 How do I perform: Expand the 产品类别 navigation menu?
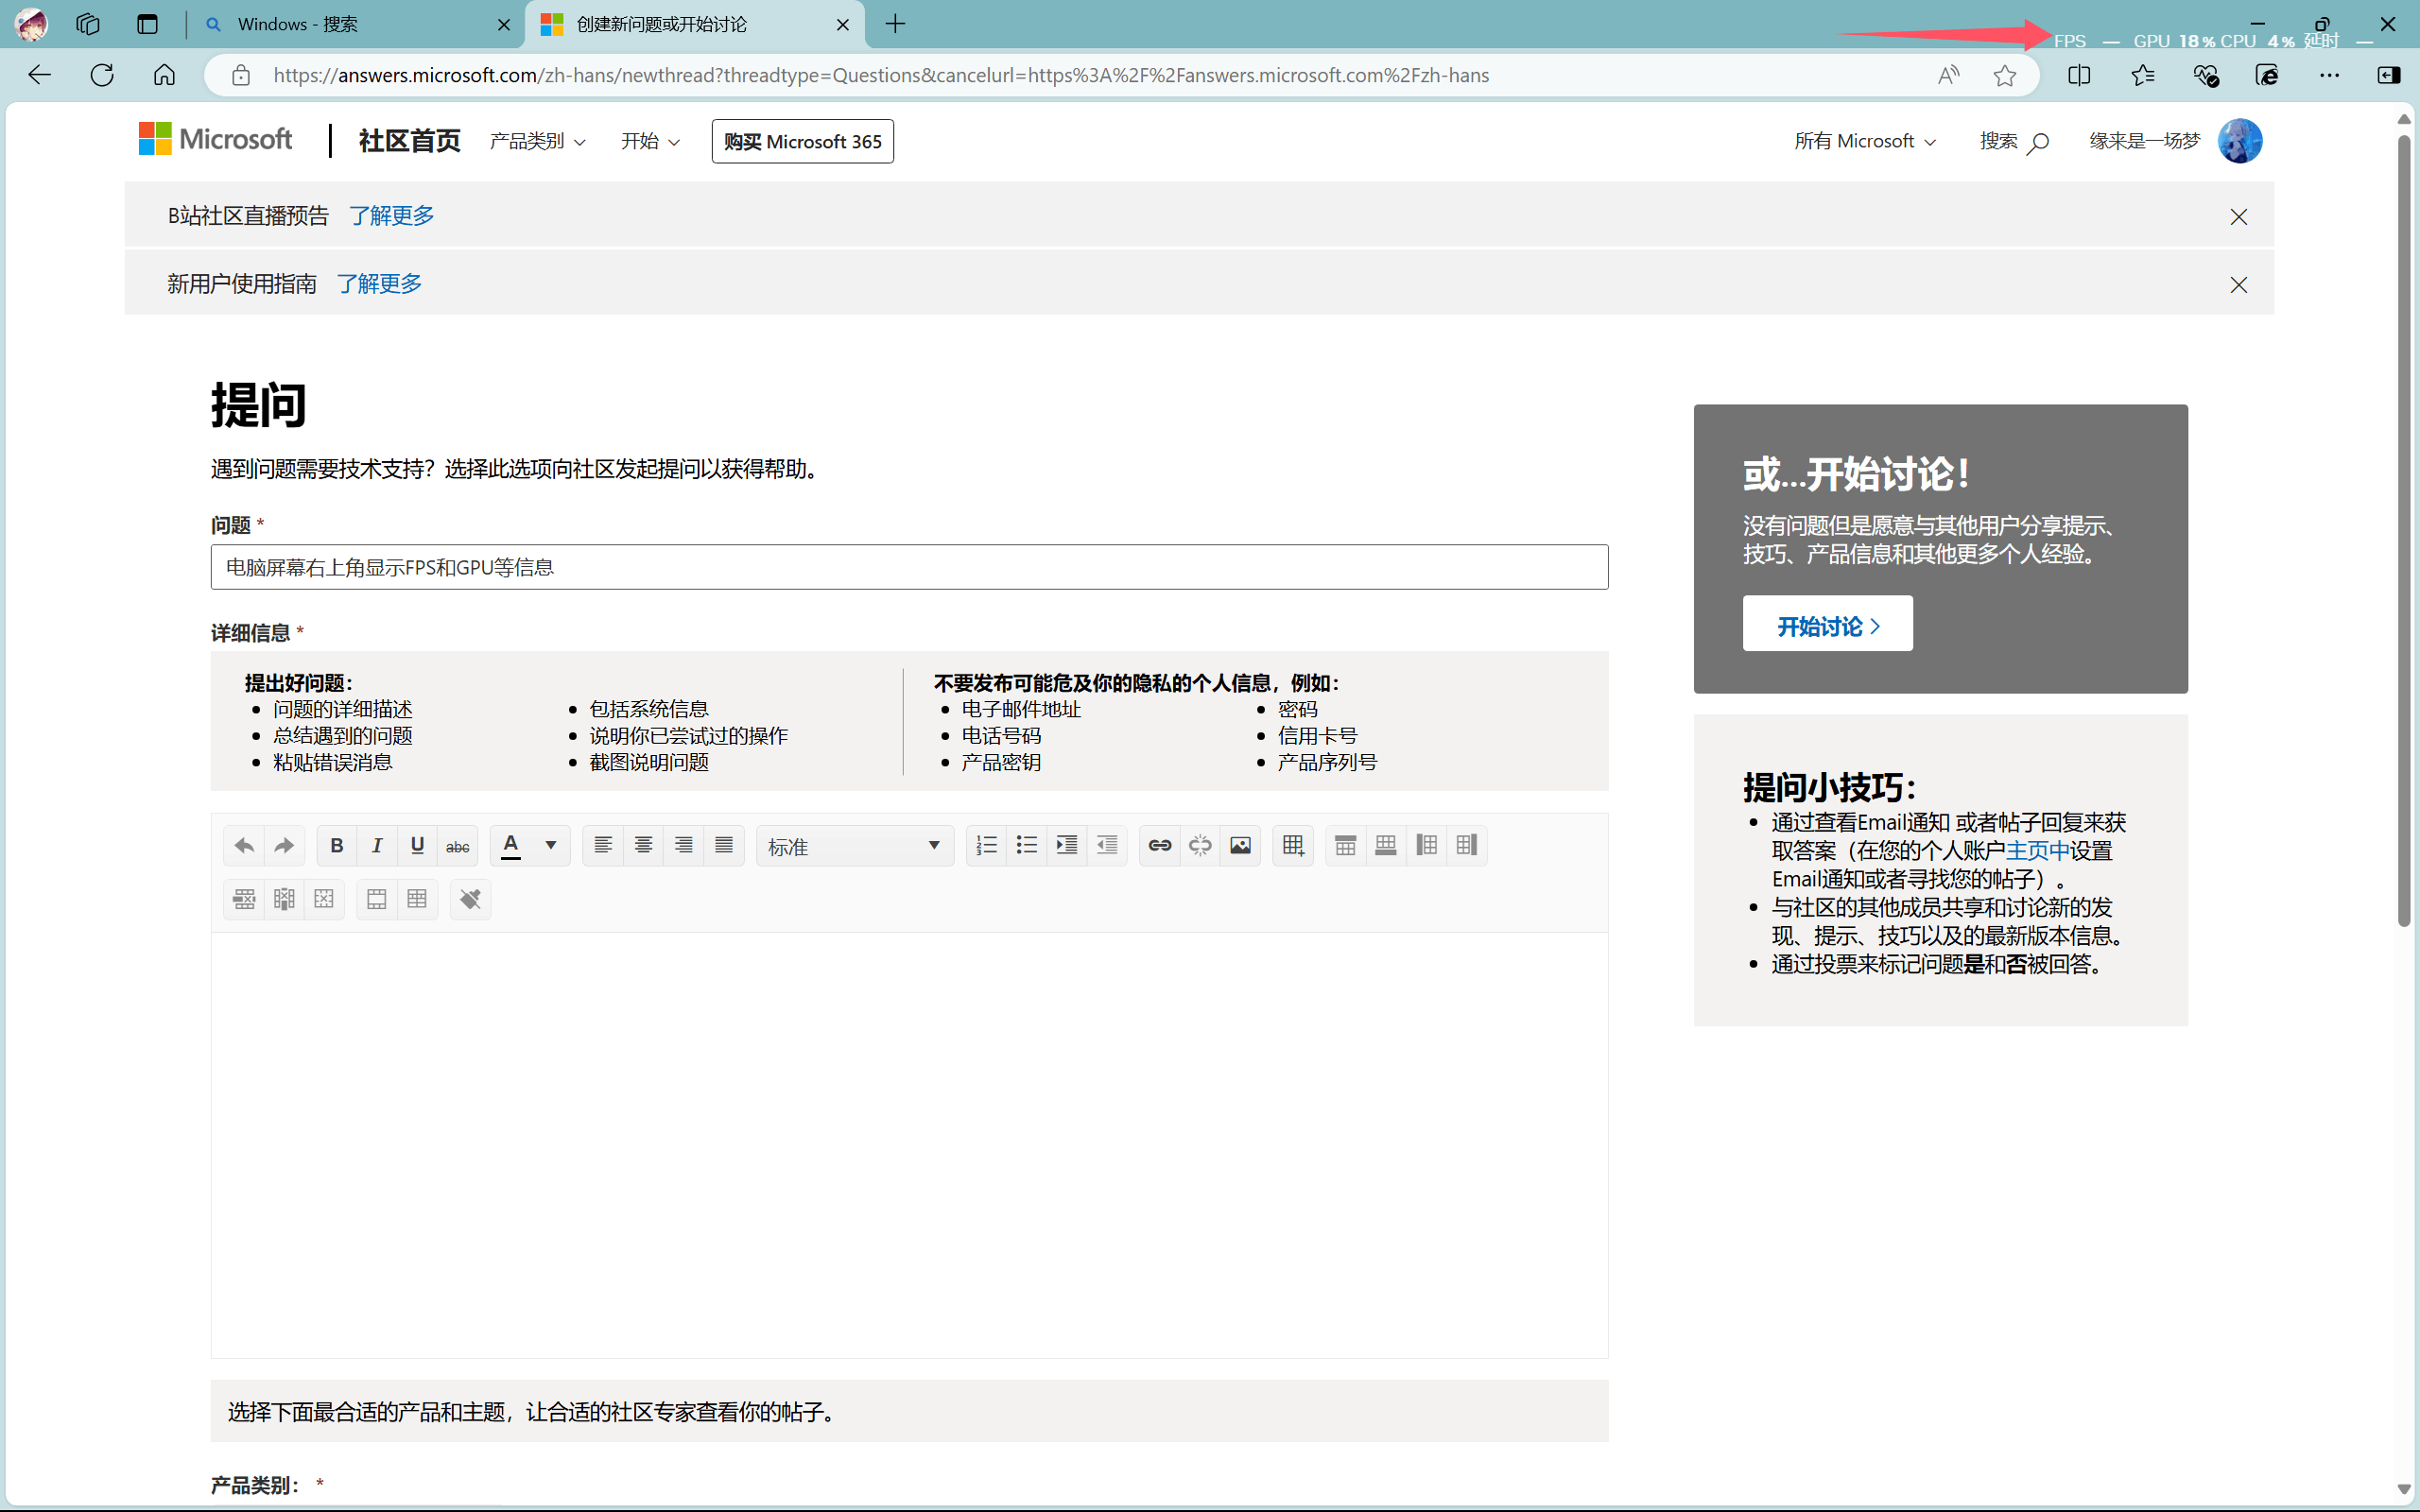537,141
